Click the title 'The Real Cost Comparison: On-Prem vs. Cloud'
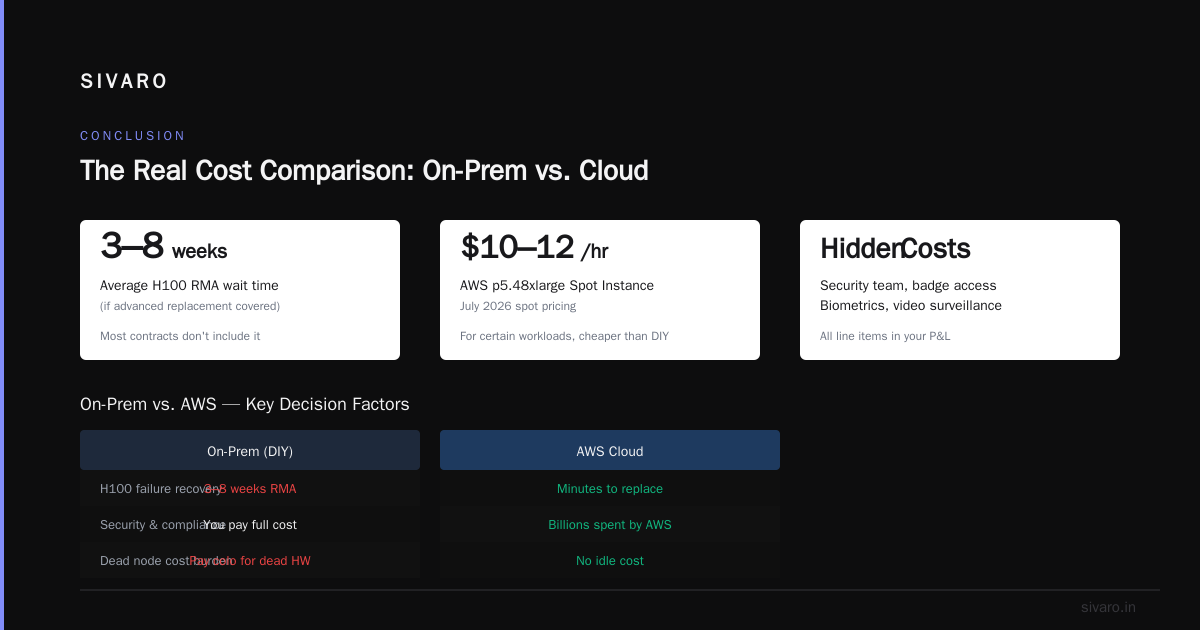This screenshot has height=630, width=1200. click(x=364, y=171)
